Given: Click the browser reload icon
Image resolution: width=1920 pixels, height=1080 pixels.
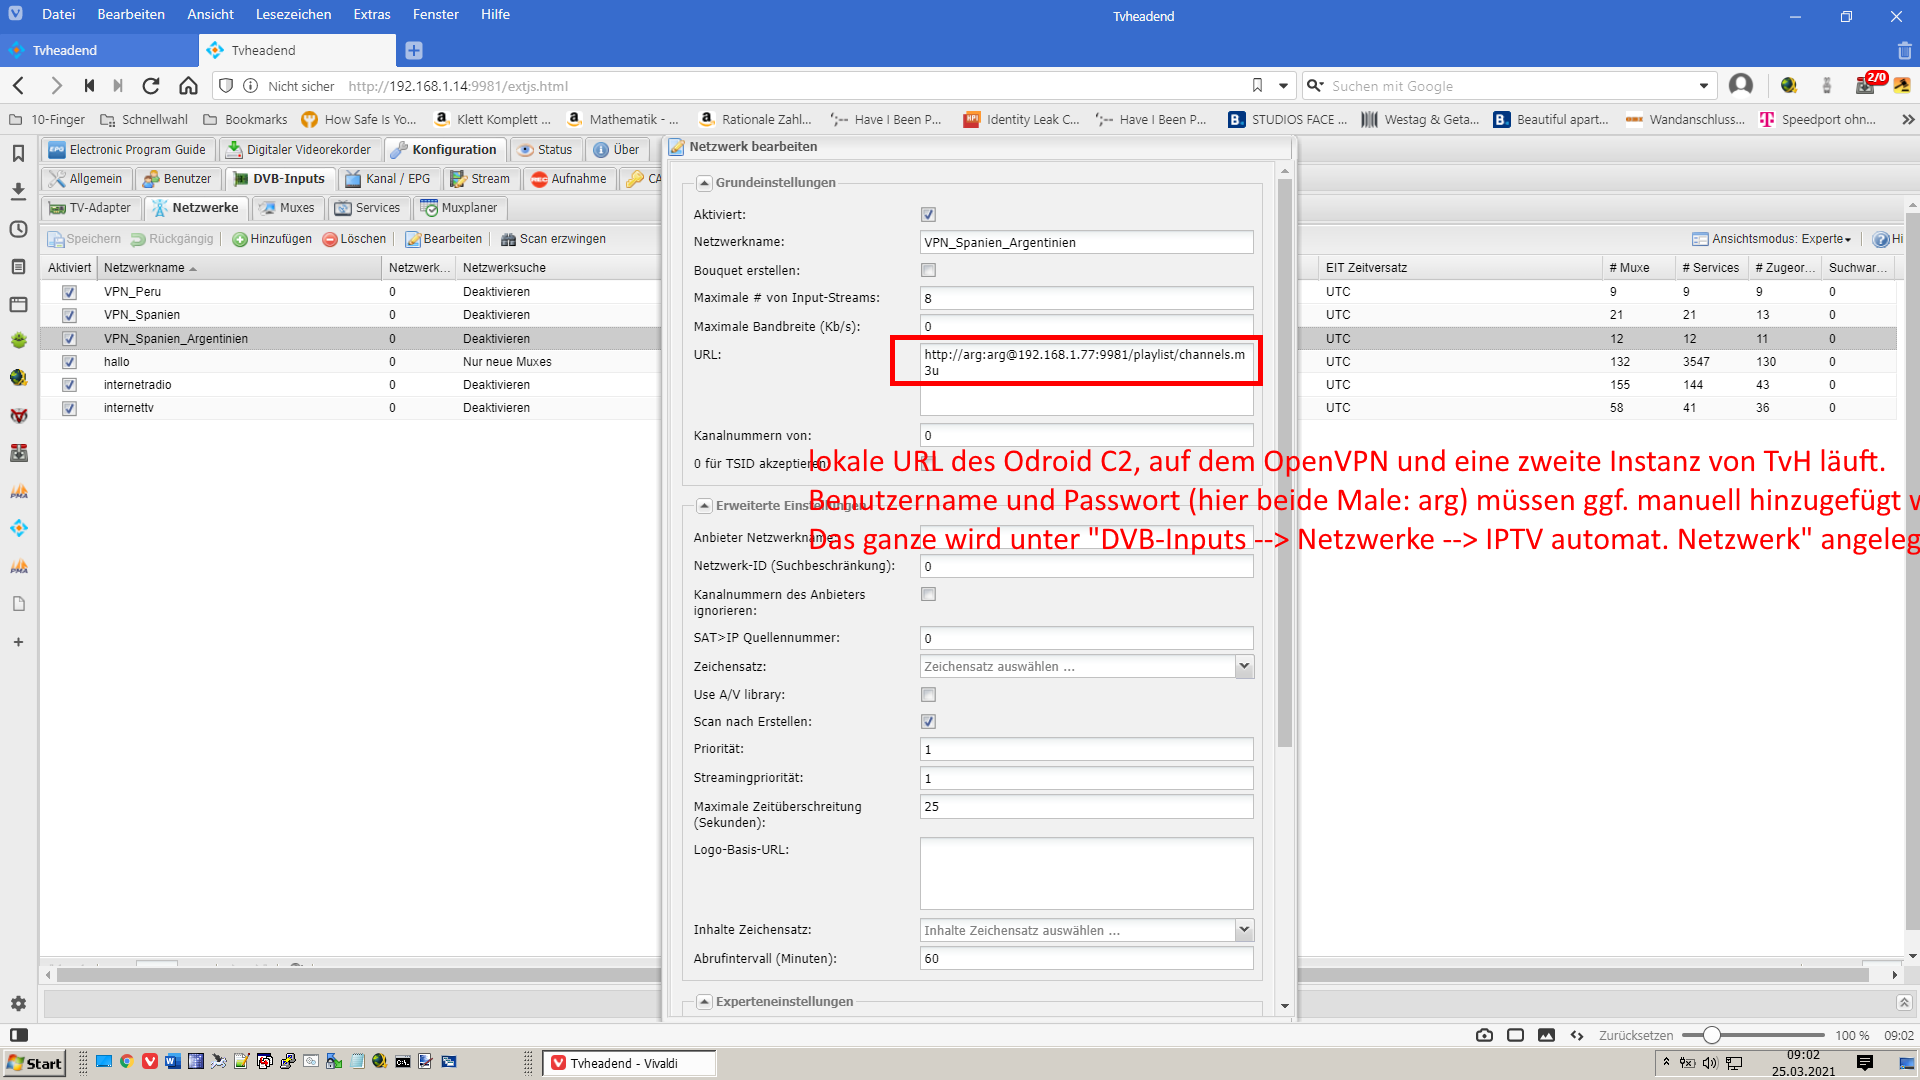Looking at the screenshot, I should tap(151, 86).
